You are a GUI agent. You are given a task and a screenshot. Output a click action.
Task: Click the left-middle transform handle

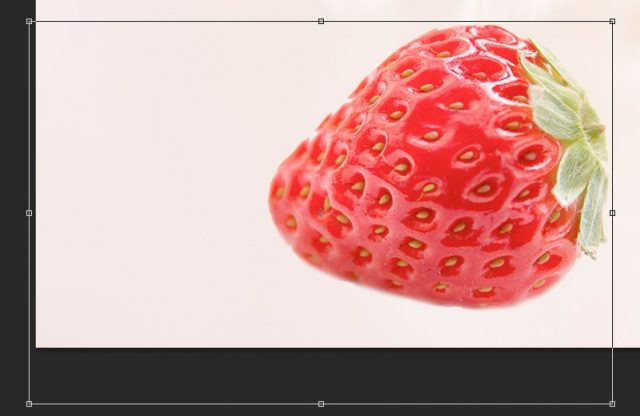point(29,213)
